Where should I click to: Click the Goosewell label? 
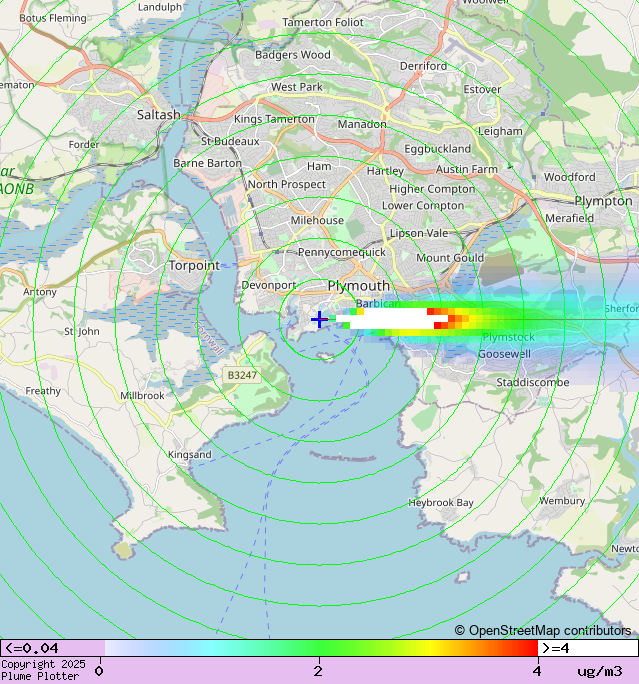click(x=505, y=354)
